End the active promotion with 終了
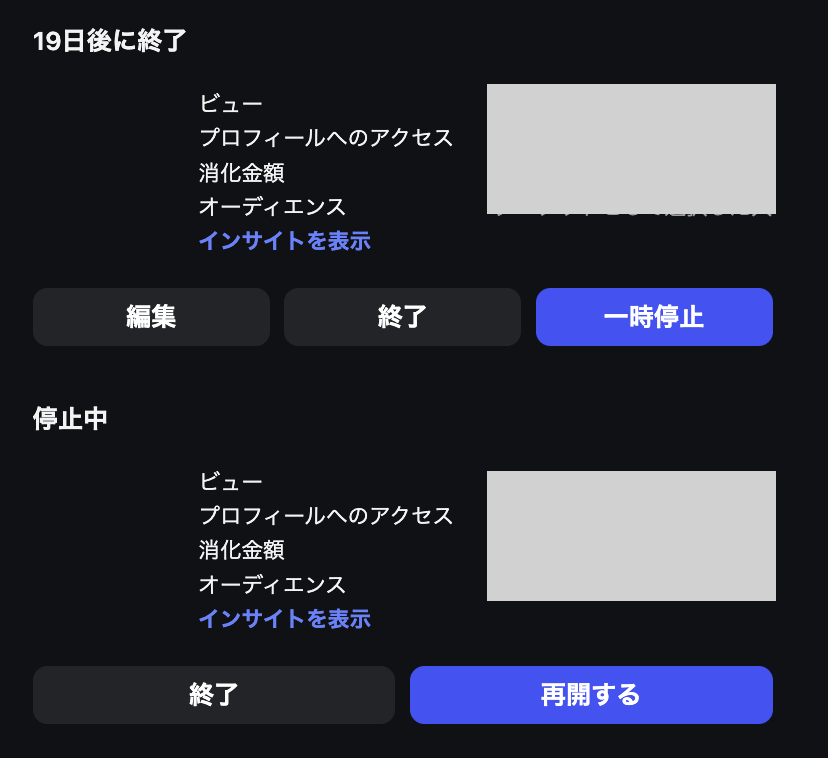Screen dimensions: 828x758 coord(402,317)
